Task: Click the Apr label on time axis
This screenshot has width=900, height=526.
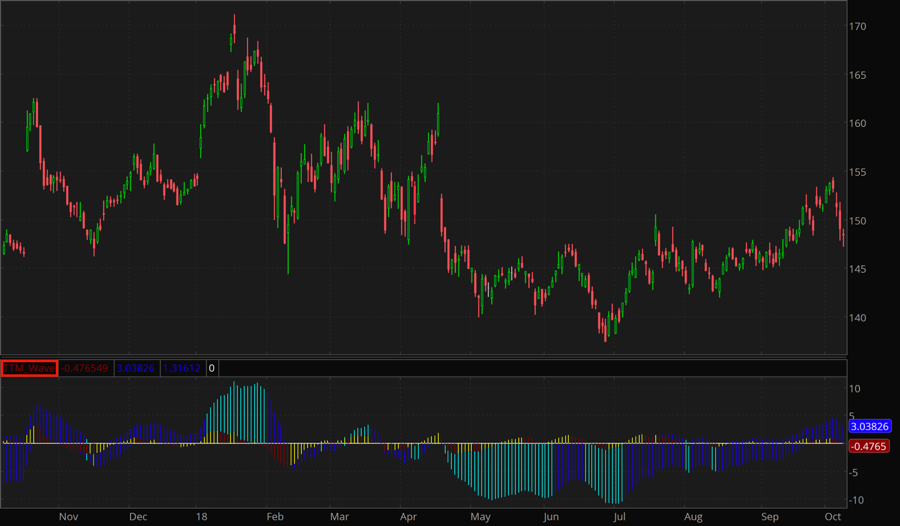Action: 408,517
